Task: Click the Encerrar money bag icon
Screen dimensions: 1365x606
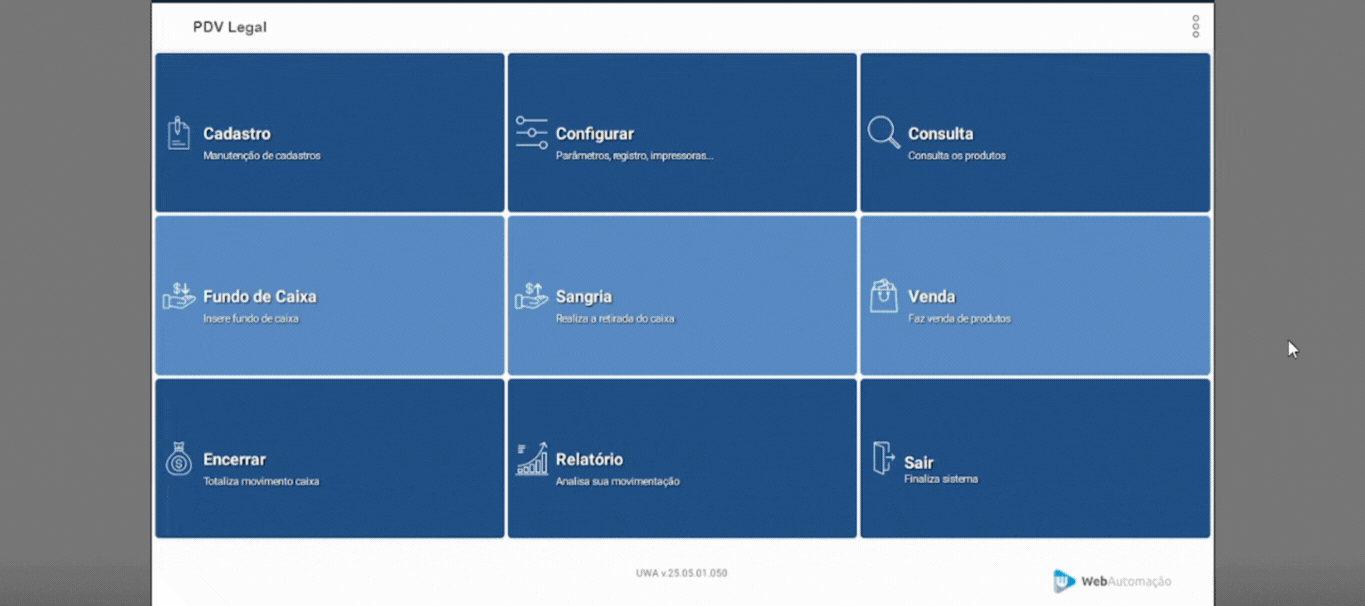Action: click(x=179, y=459)
